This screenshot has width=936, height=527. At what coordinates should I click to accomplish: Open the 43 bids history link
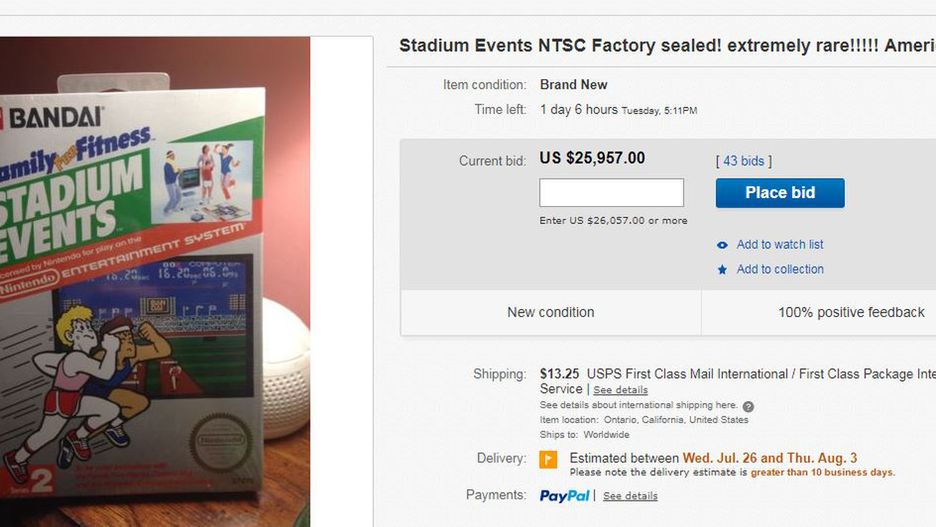pos(744,161)
